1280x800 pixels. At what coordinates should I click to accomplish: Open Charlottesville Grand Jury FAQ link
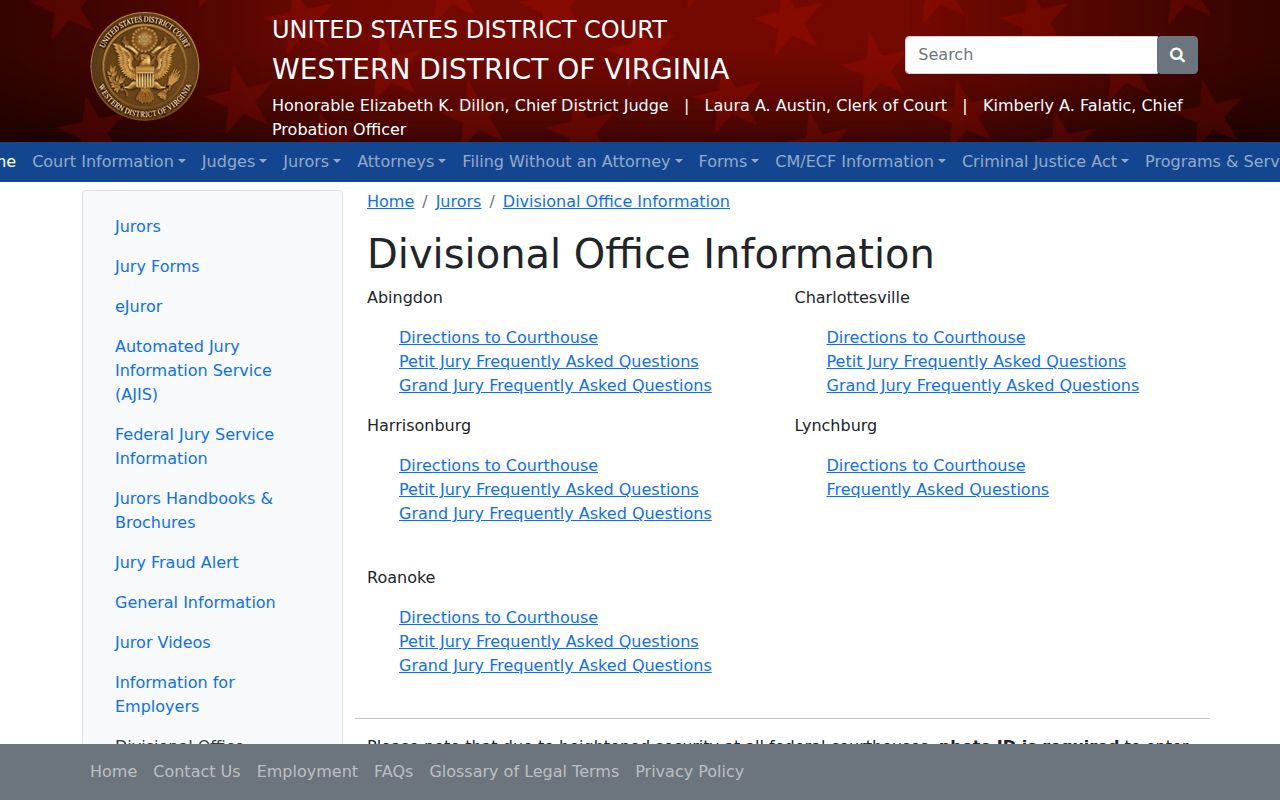(983, 385)
